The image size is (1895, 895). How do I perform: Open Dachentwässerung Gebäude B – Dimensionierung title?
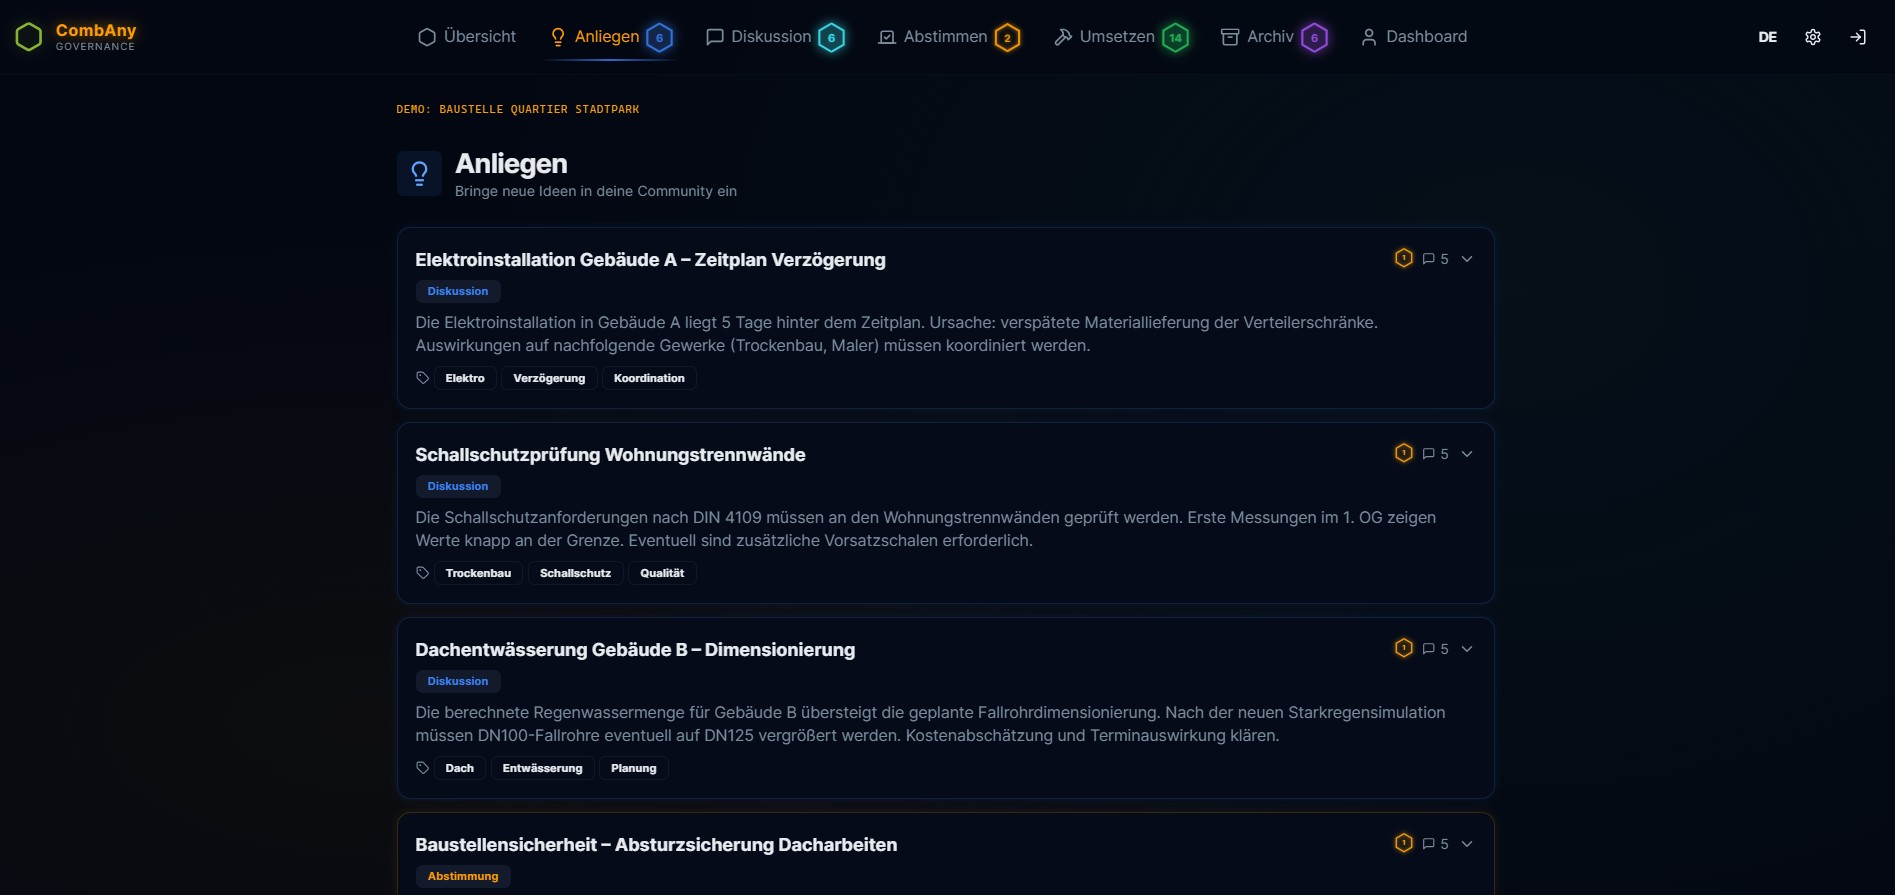pos(635,650)
